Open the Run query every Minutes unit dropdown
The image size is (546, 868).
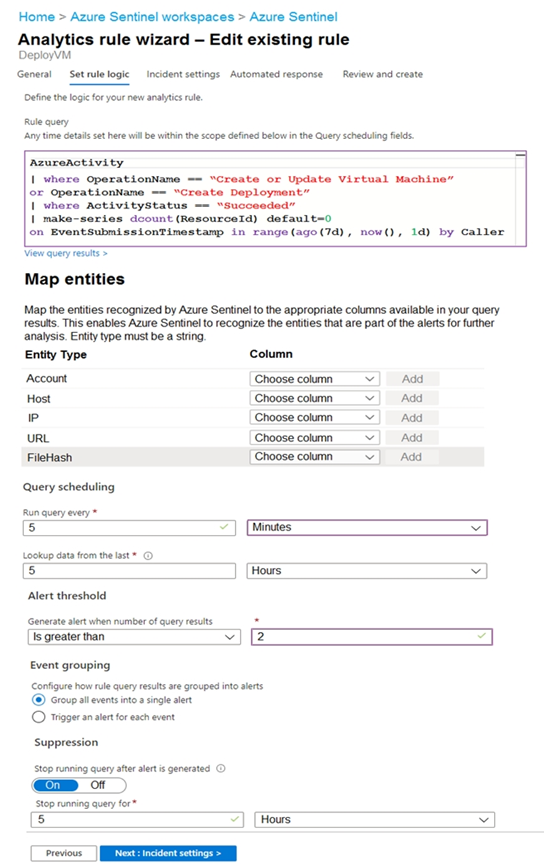[367, 528]
